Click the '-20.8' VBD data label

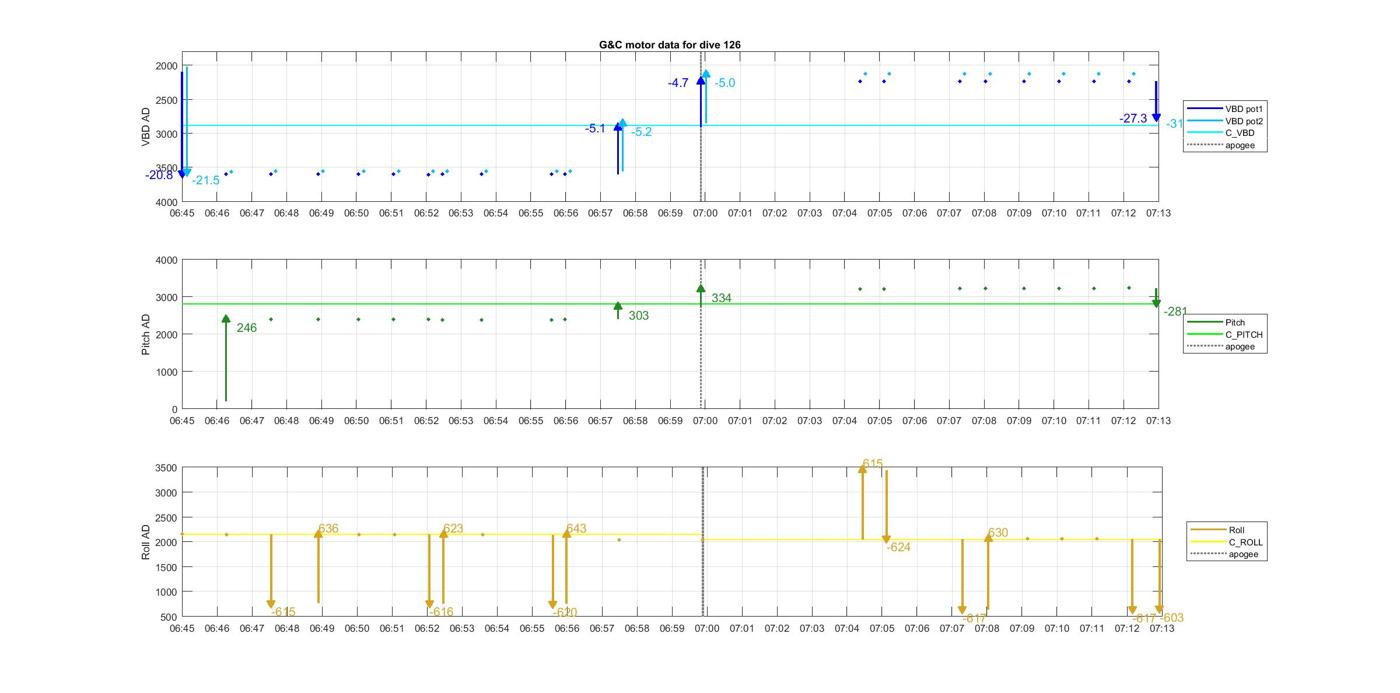159,175
